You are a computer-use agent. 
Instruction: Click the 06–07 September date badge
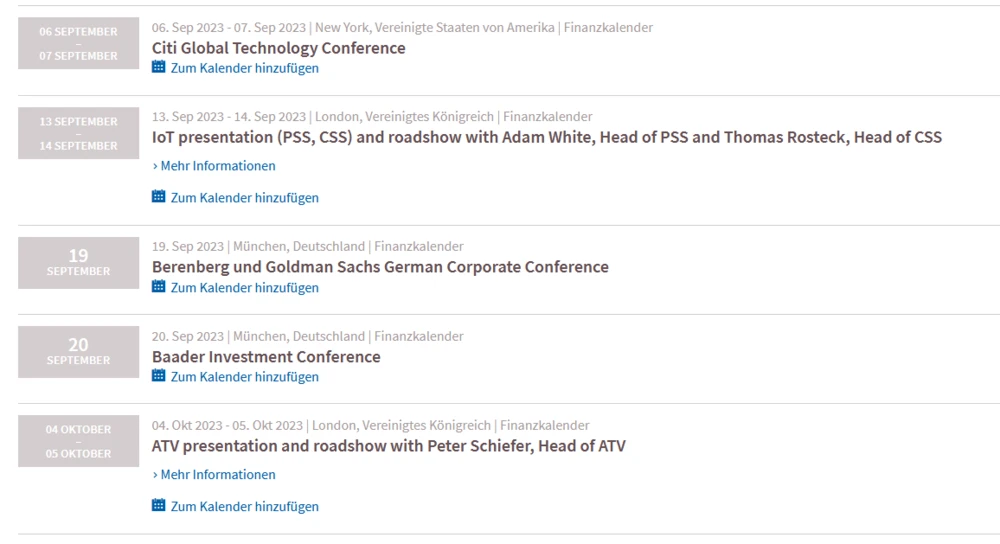[x=78, y=44]
